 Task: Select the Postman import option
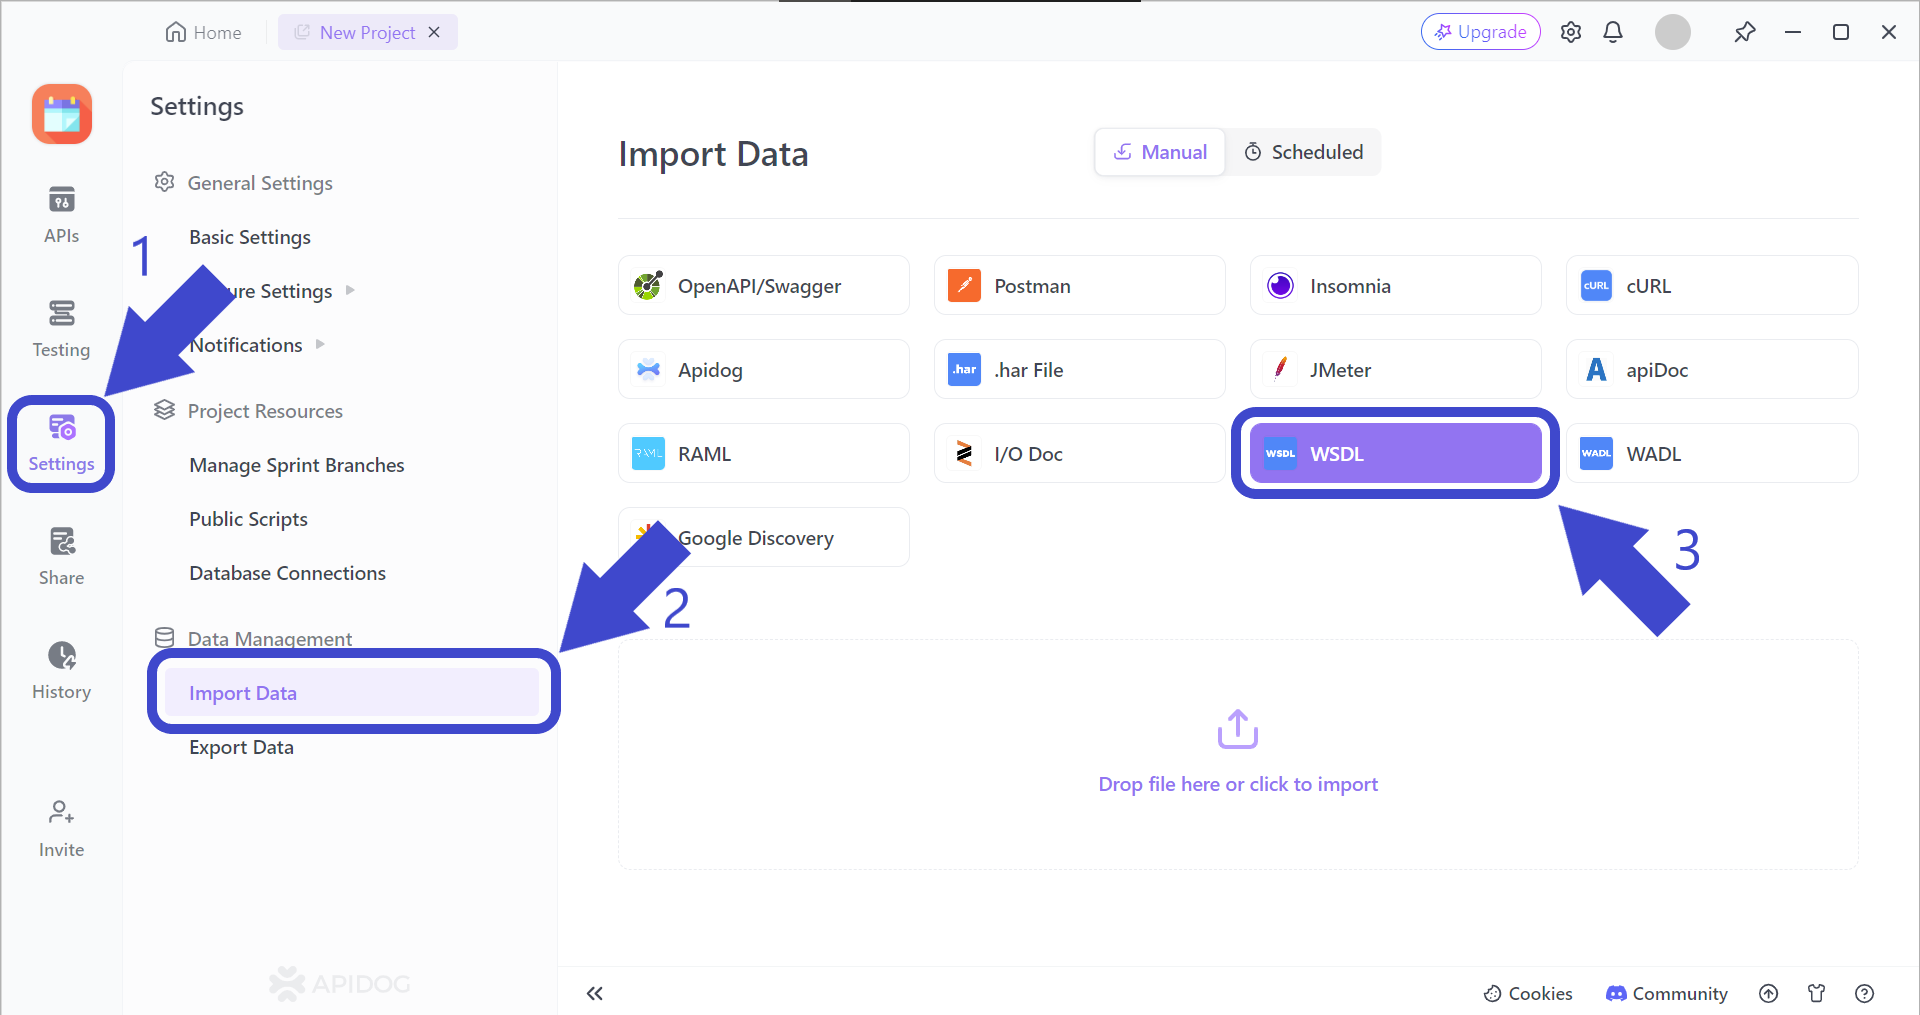[1079, 285]
